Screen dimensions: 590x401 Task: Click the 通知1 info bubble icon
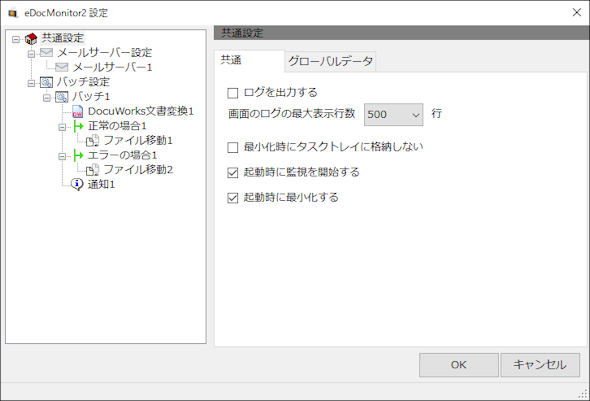pyautogui.click(x=77, y=184)
